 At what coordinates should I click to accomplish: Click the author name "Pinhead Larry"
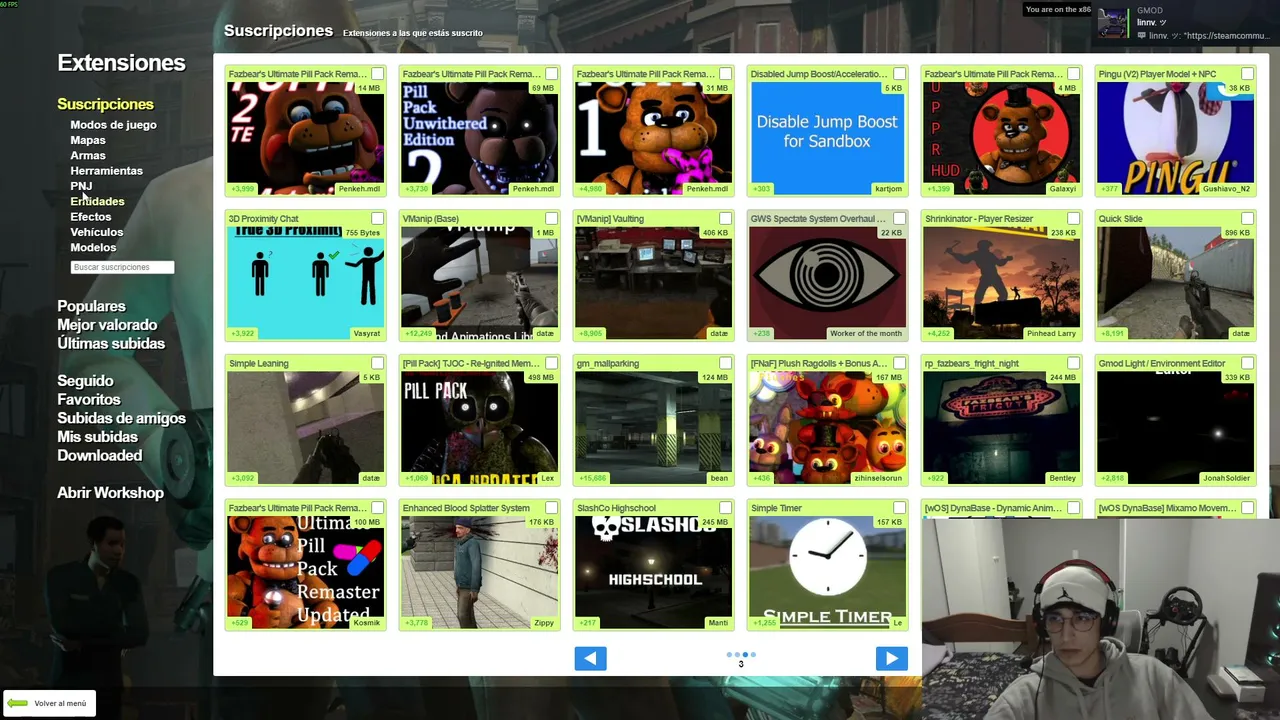click(1051, 334)
